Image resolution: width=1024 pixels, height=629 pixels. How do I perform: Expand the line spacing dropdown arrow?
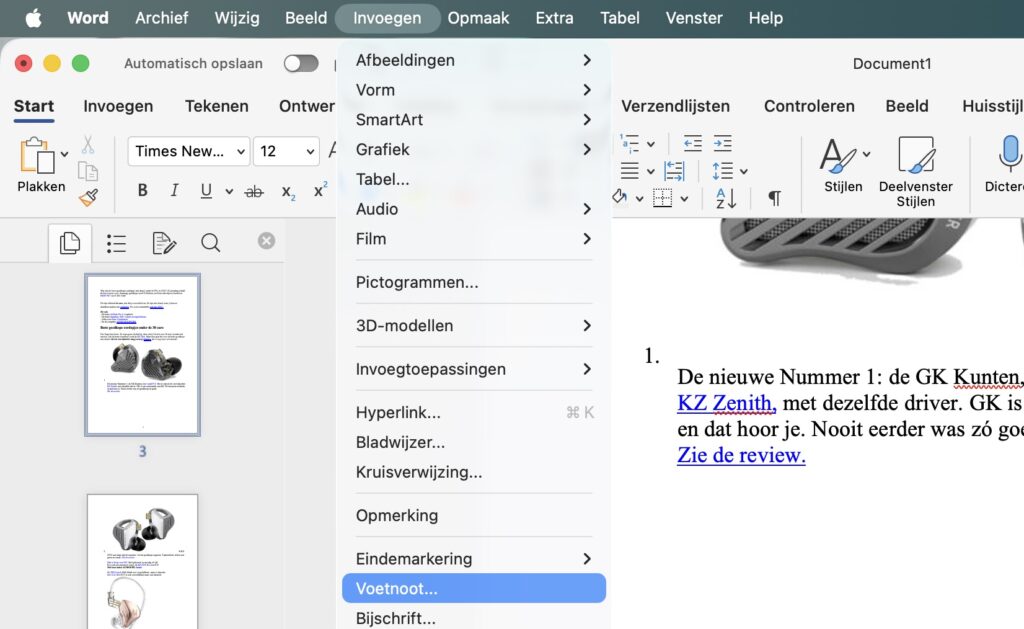click(743, 171)
